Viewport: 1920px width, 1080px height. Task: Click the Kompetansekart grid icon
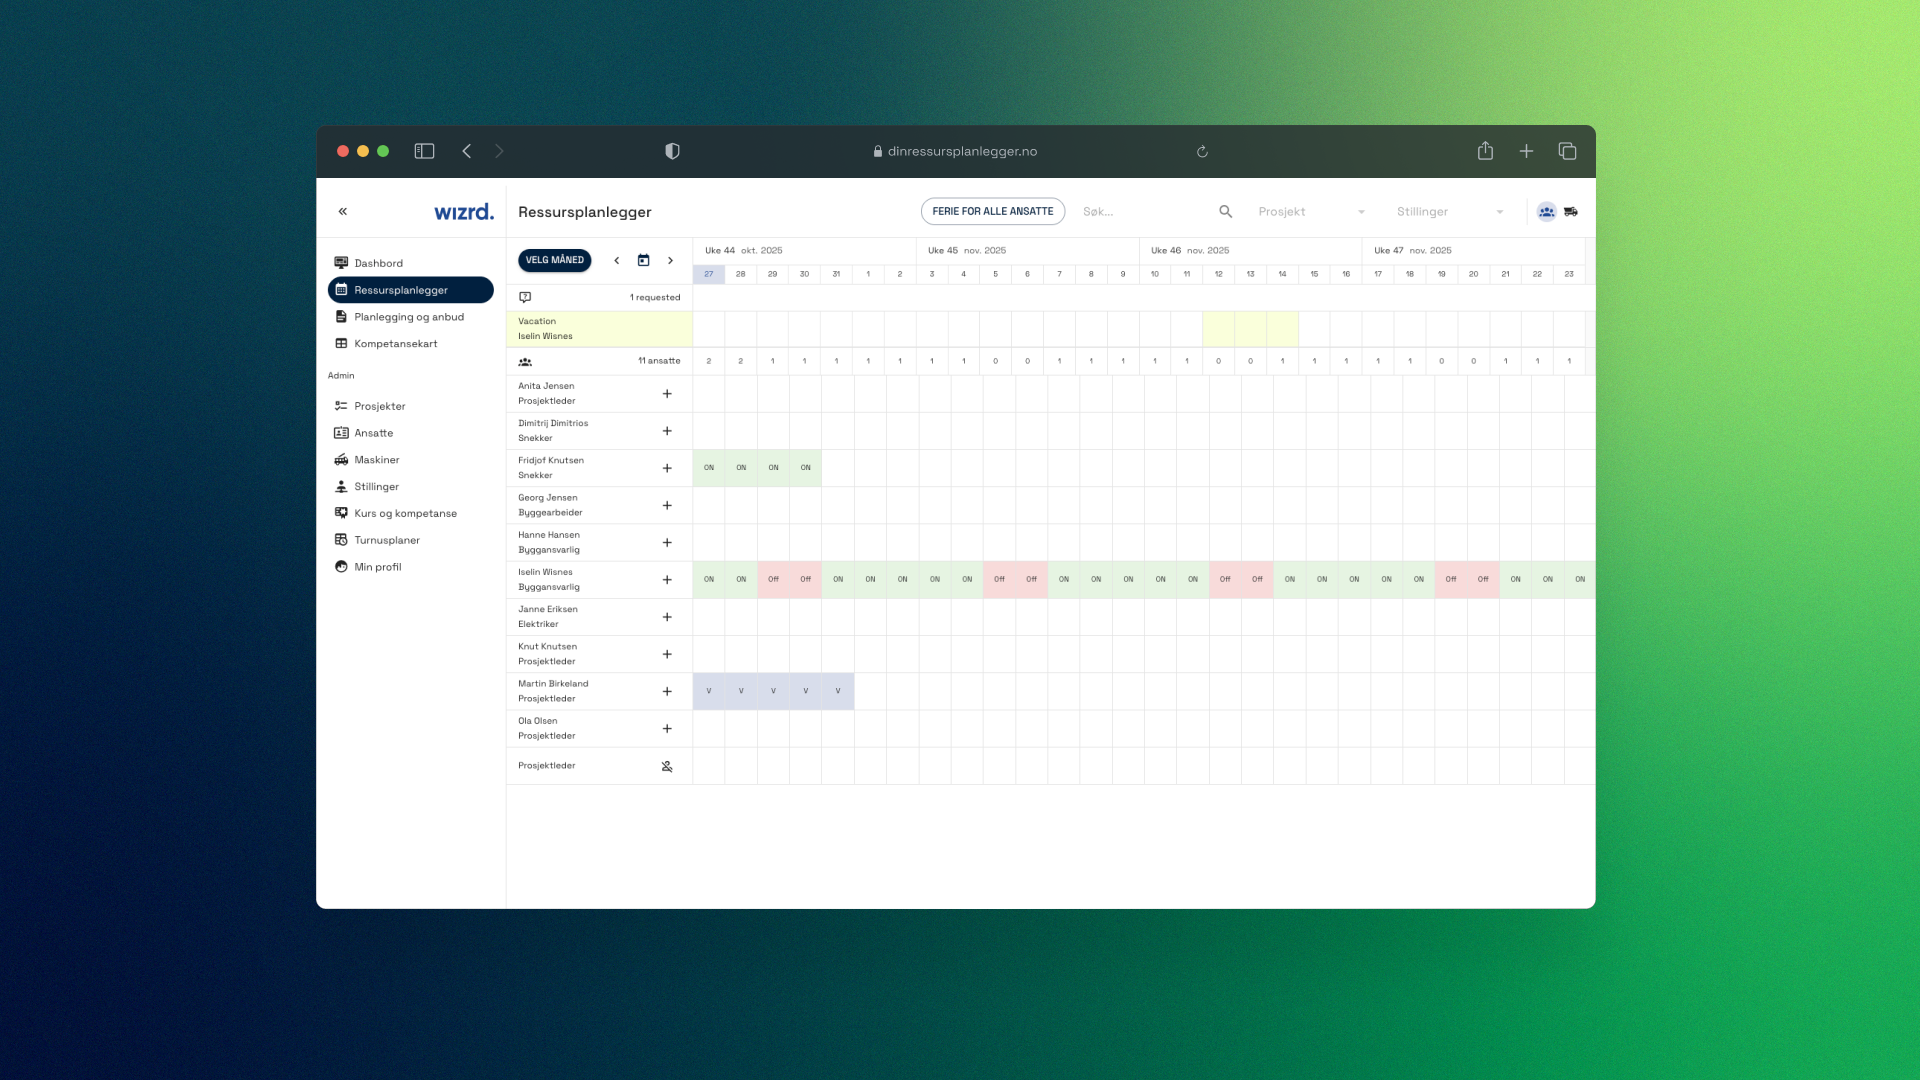click(341, 344)
